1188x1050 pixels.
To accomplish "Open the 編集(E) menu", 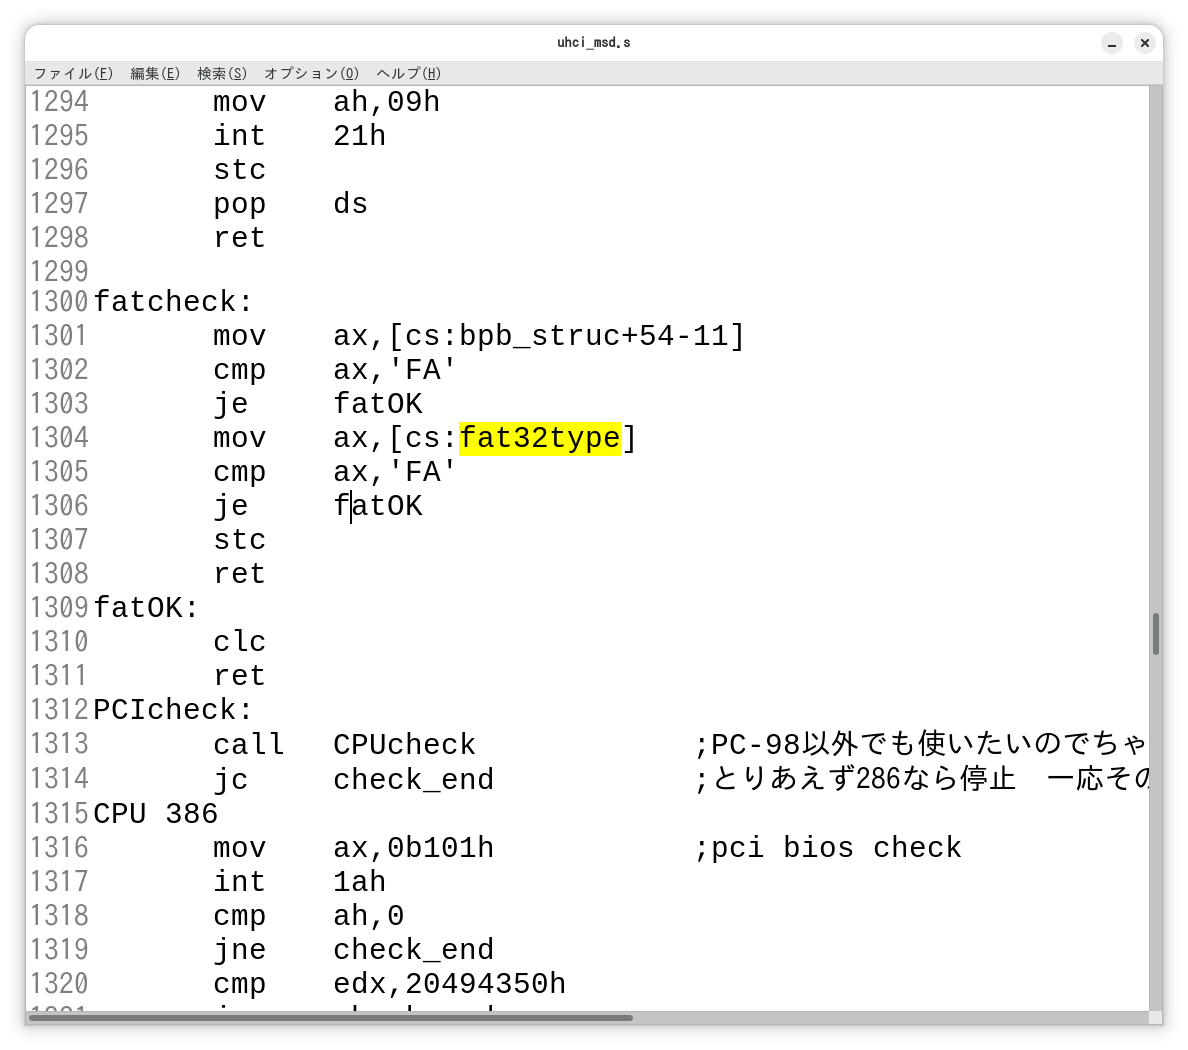I will coord(155,73).
